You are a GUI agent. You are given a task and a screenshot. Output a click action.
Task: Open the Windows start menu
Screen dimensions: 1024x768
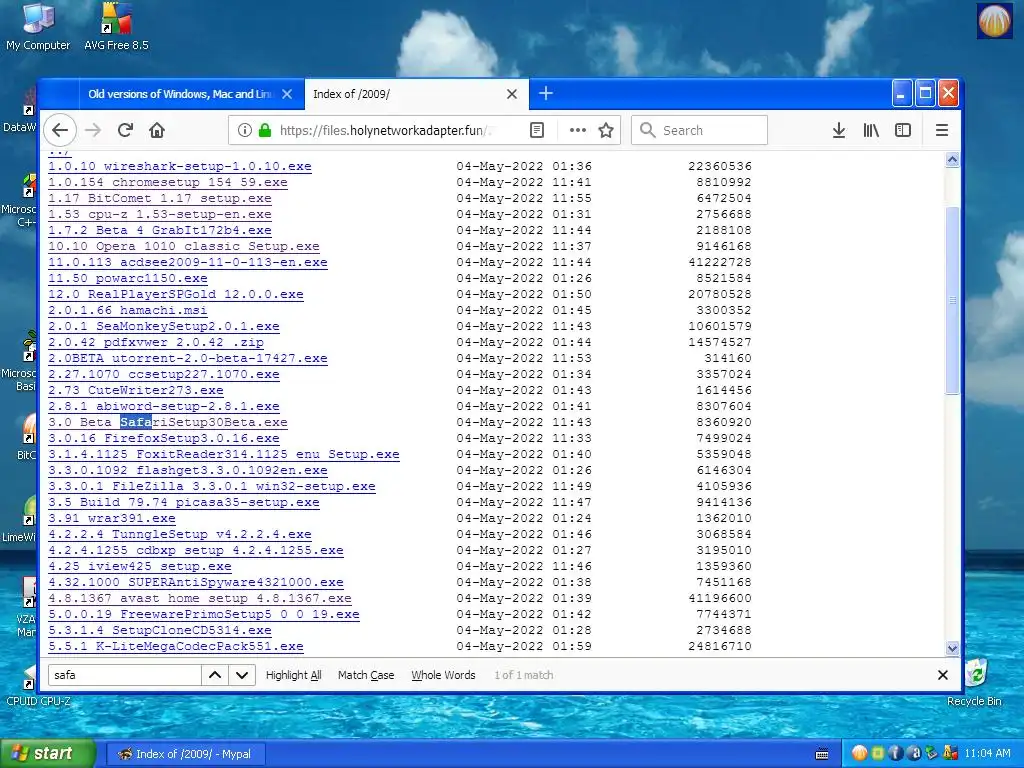[48, 754]
